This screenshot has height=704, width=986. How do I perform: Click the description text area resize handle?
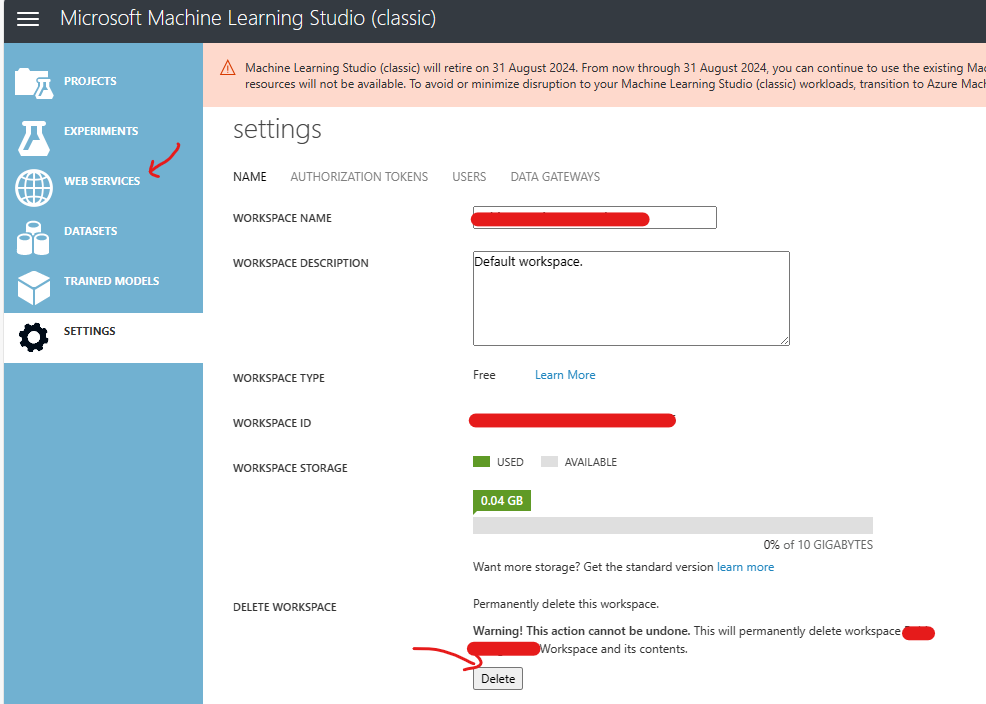[x=785, y=341]
